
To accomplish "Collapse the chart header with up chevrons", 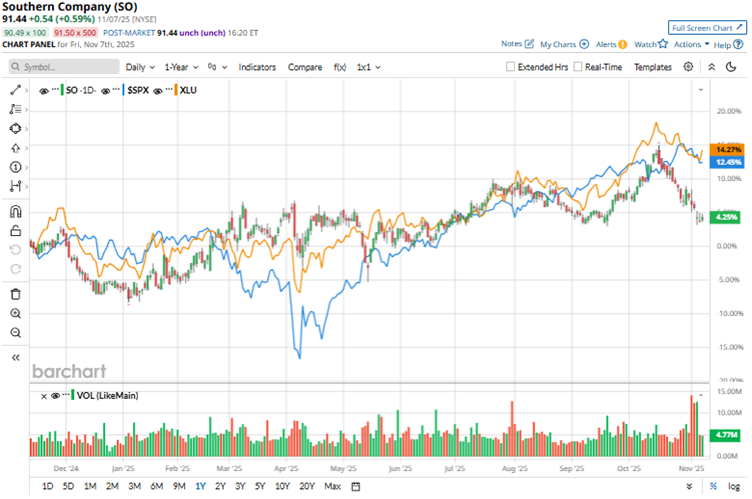I will tap(712, 67).
